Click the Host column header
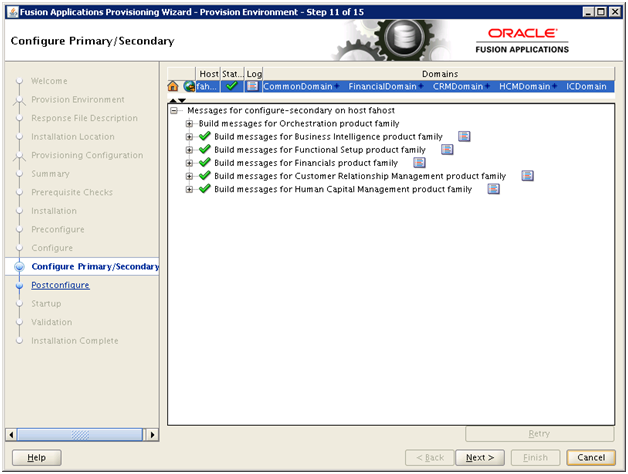 (x=208, y=74)
